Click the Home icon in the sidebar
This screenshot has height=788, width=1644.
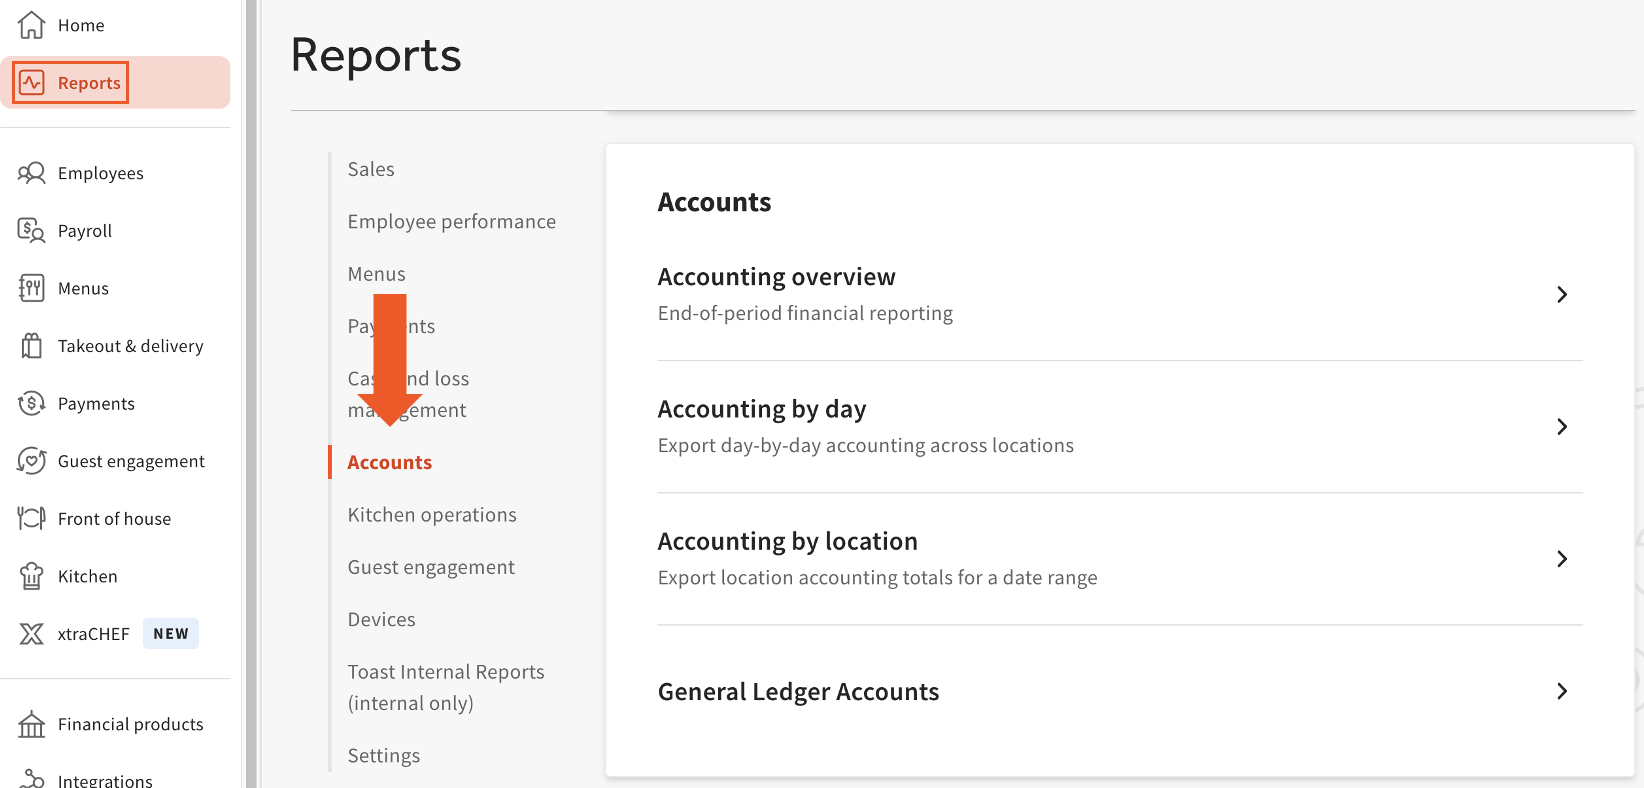[x=30, y=24]
